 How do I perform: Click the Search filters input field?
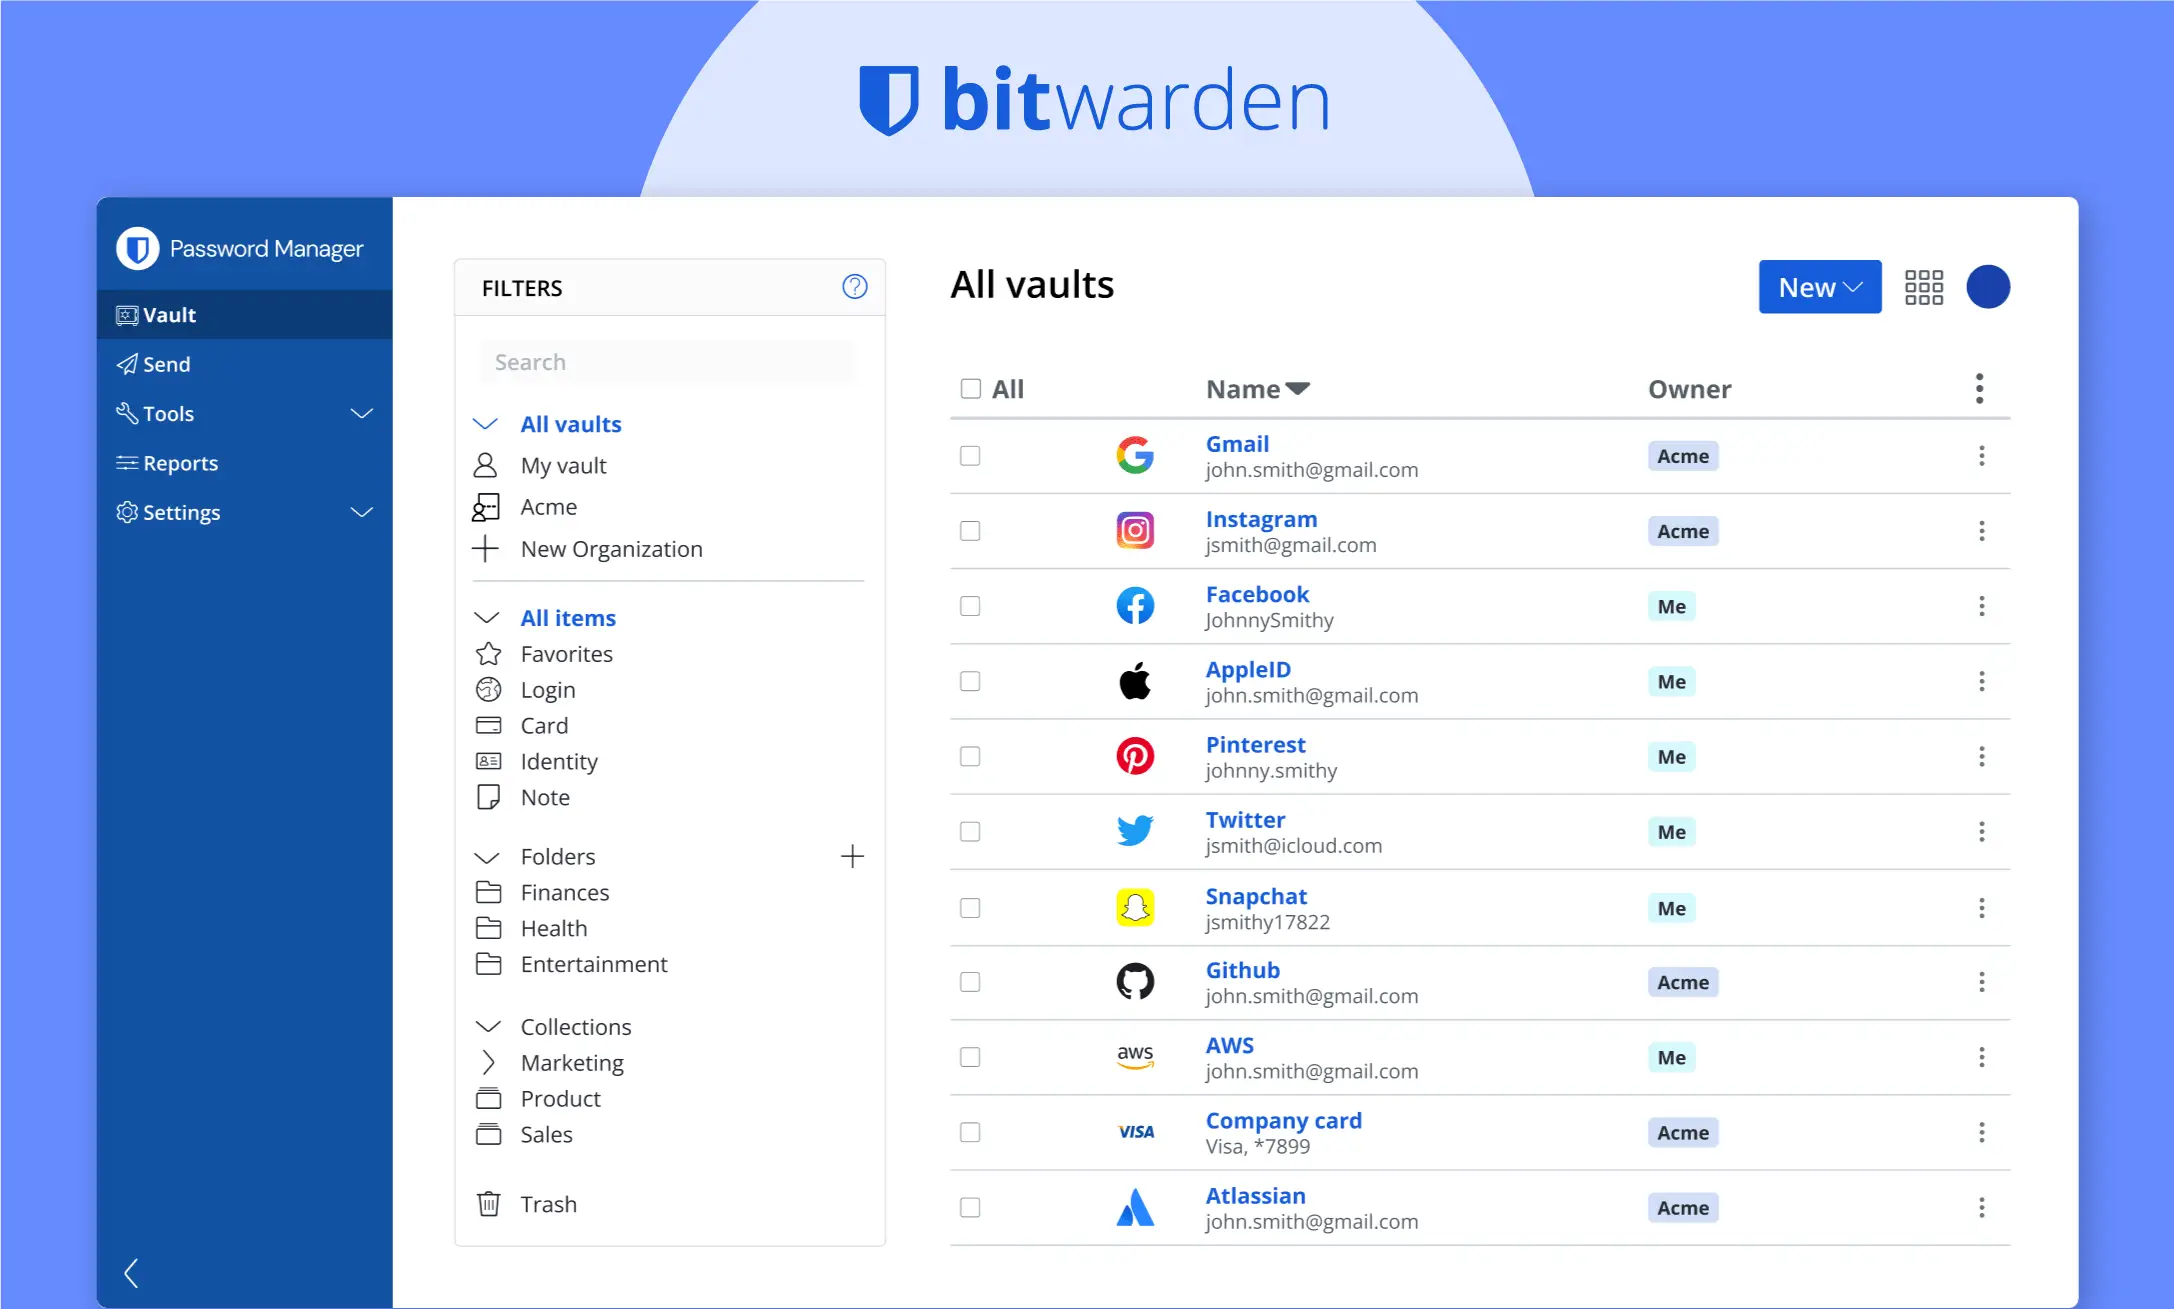[x=668, y=360]
